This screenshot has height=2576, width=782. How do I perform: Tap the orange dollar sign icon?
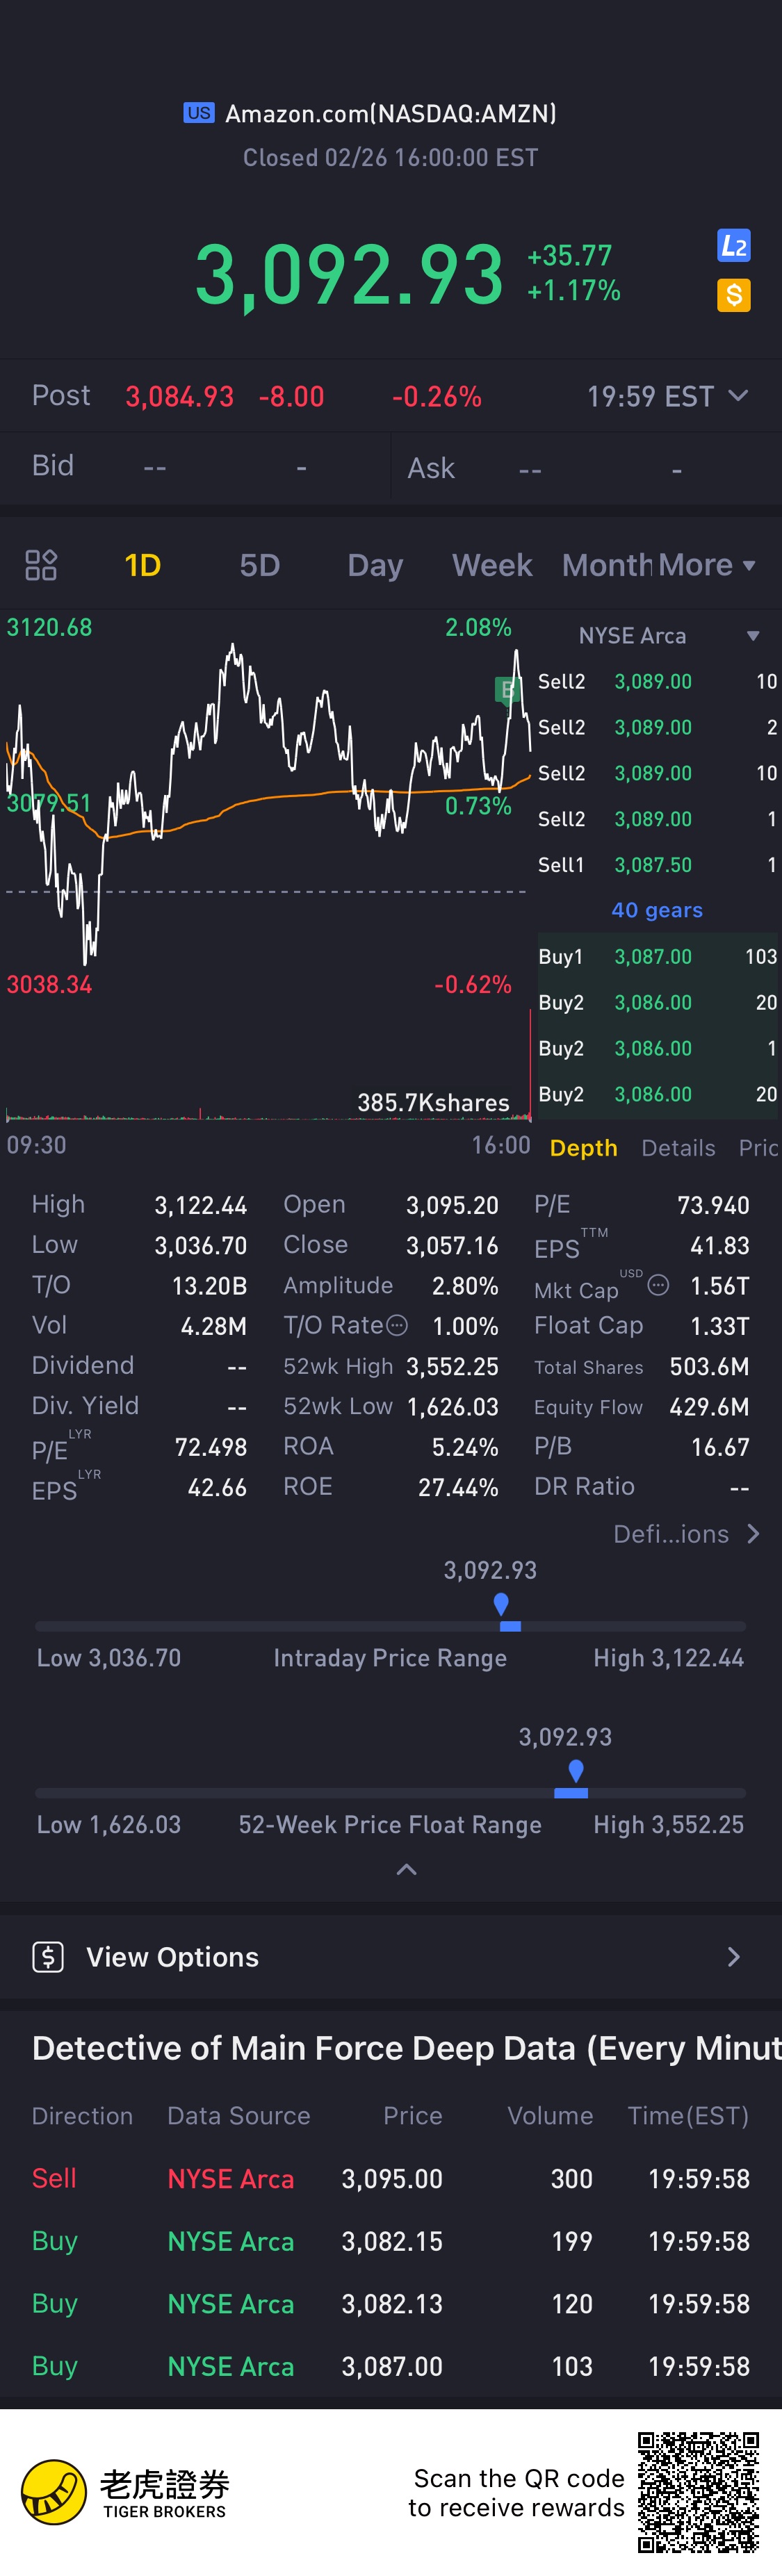734,295
